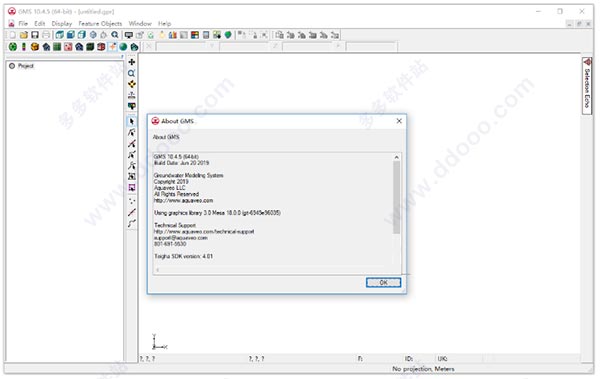Switch to the Solid module orange cube icon
600x379 pixels.
pos(35,47)
